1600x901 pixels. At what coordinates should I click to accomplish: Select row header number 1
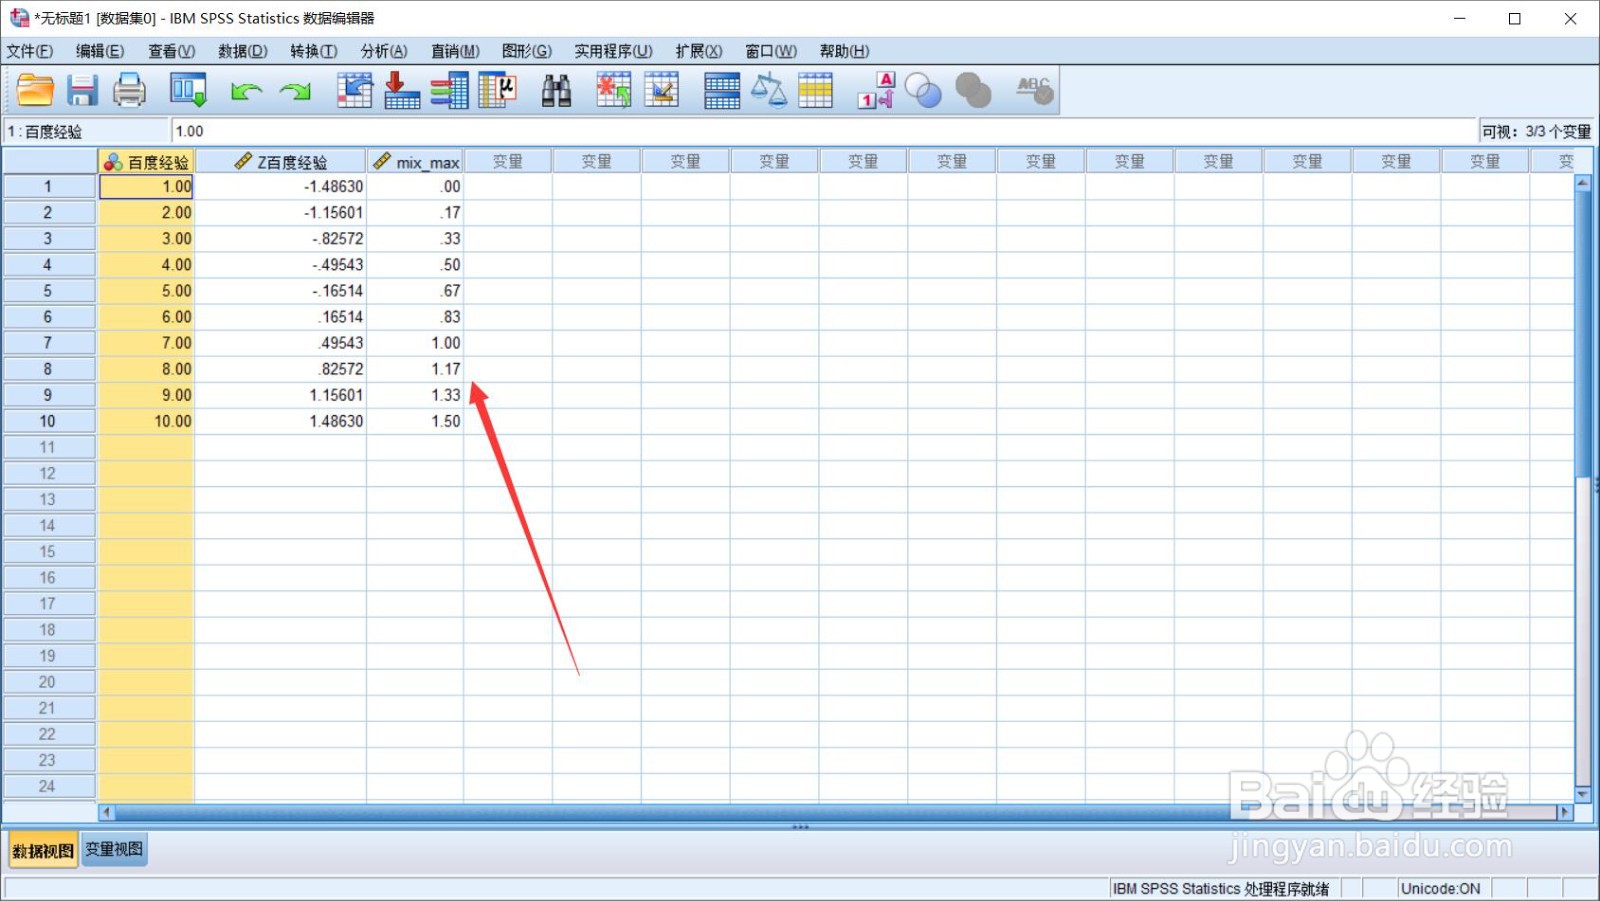(x=48, y=187)
